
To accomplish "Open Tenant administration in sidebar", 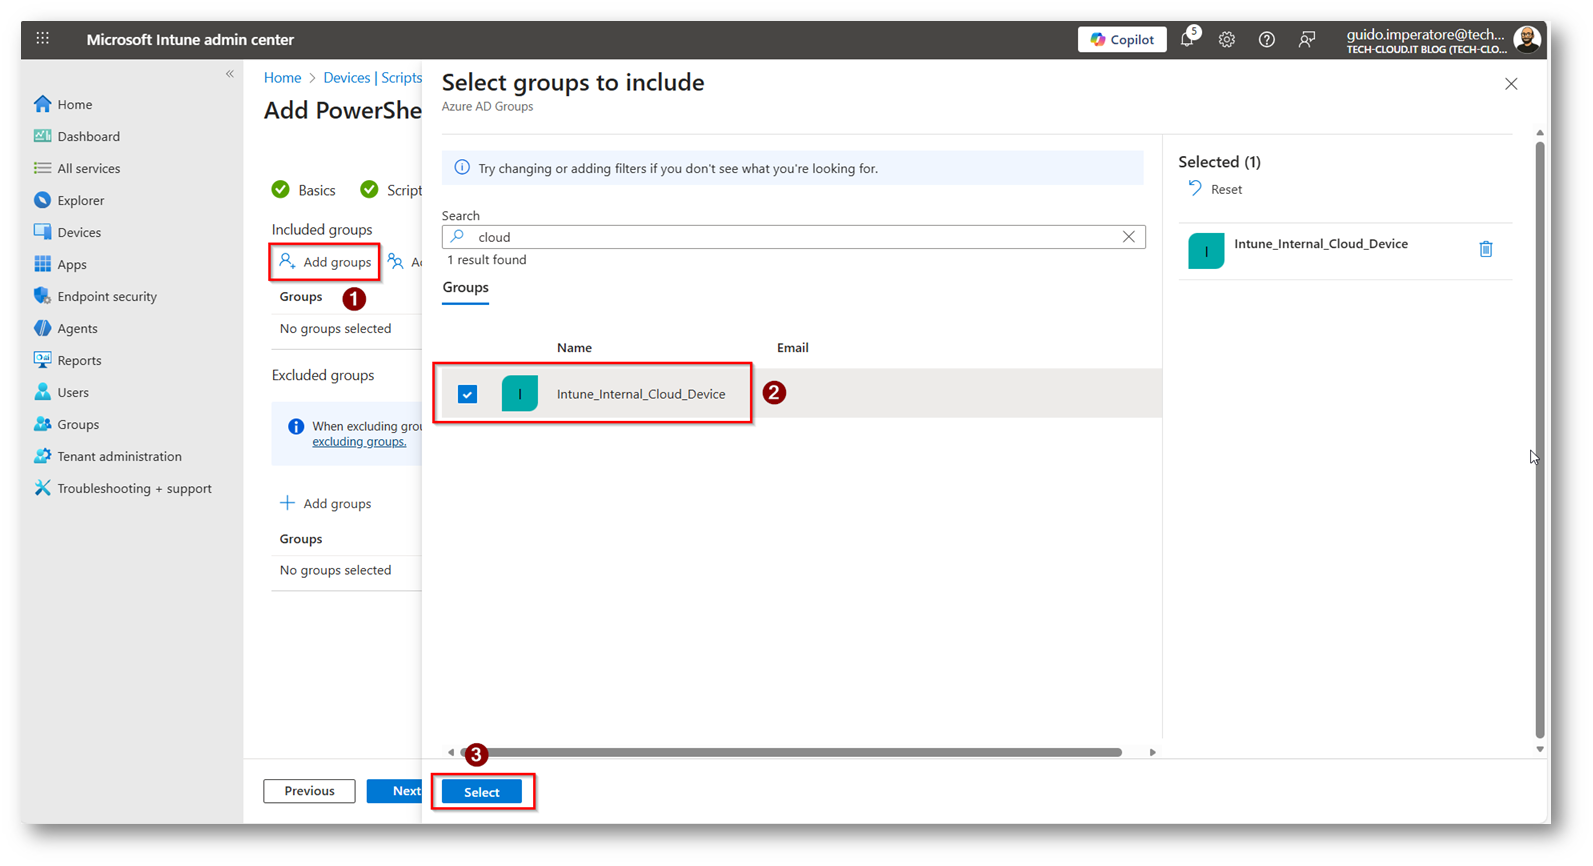I will coord(119,456).
